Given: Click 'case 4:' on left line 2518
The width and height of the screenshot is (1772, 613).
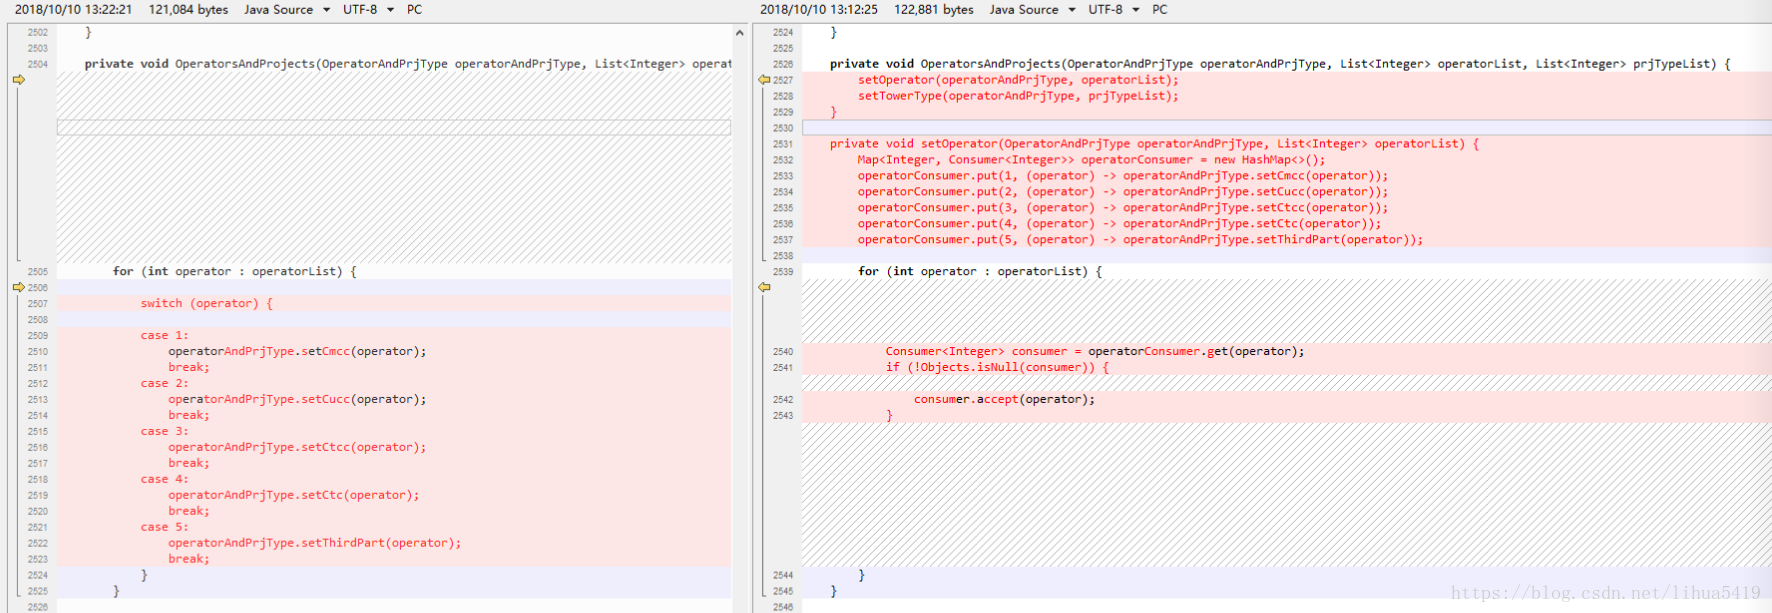Looking at the screenshot, I should pos(164,479).
